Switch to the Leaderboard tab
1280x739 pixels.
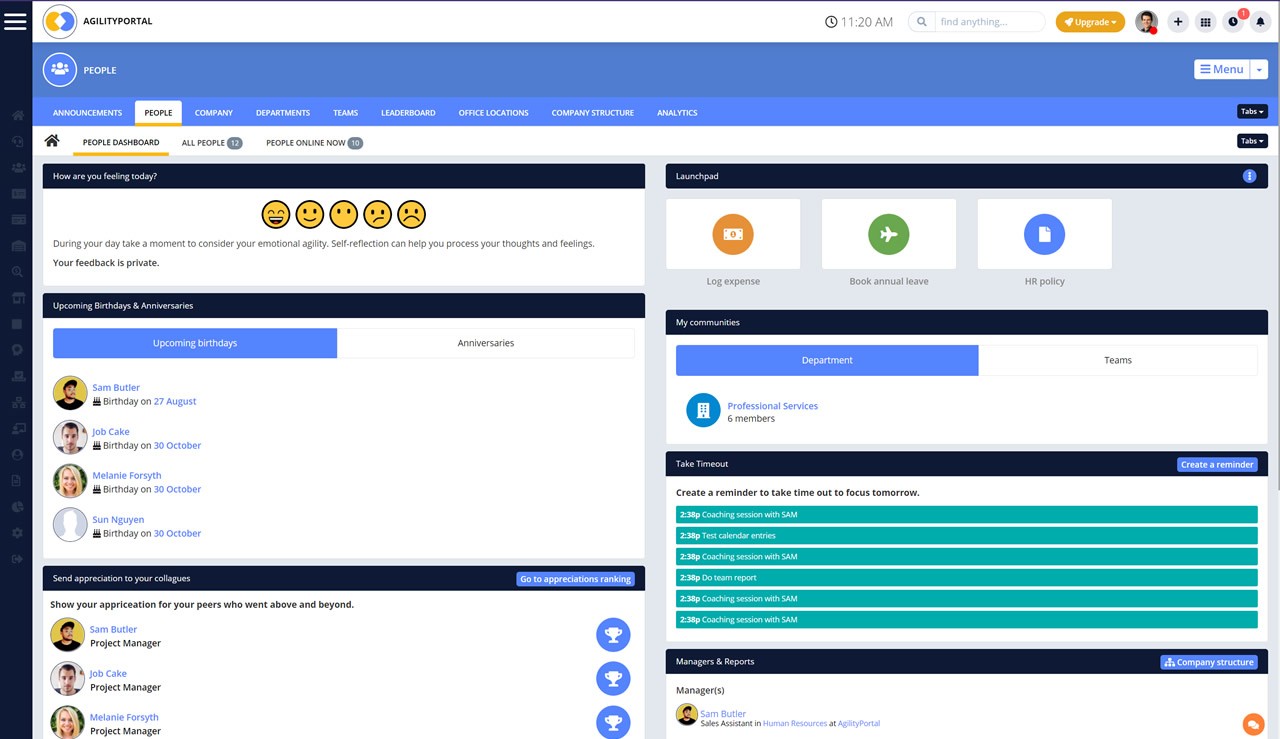coord(408,113)
